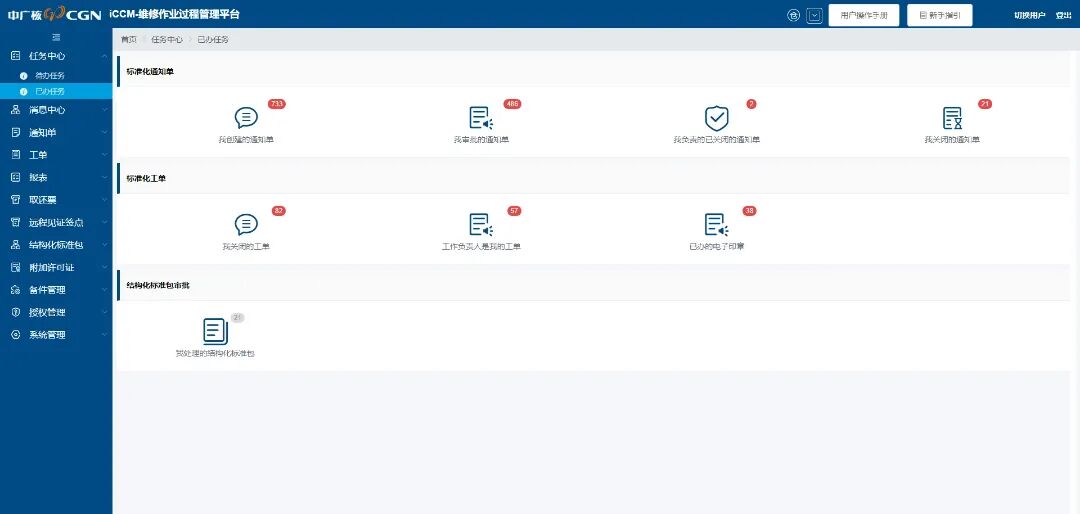1080x514 pixels.
Task: Click the 首页 breadcrumb link
Action: 128,39
